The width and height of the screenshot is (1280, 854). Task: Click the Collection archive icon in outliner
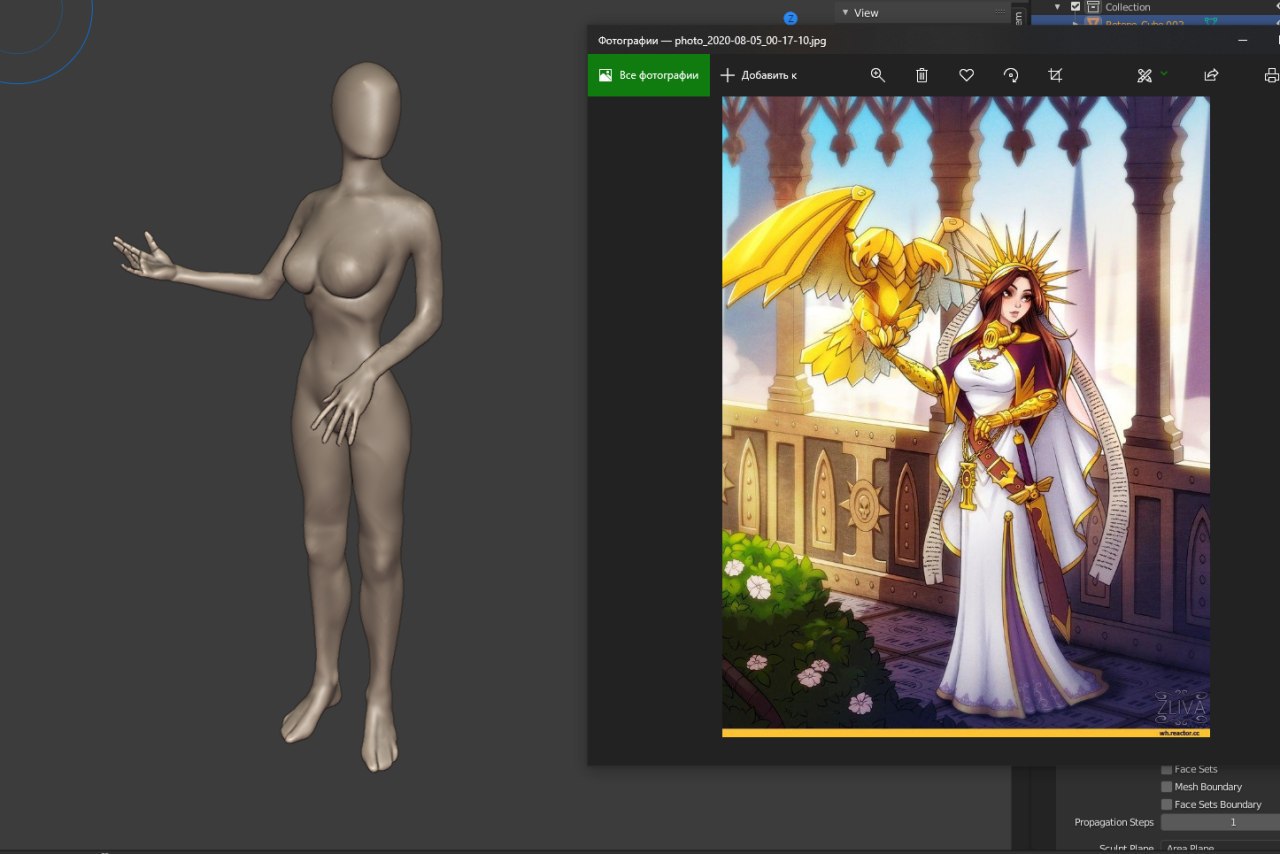click(1094, 7)
